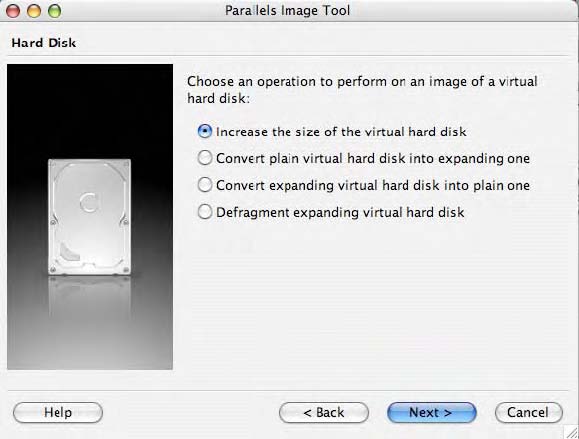Image resolution: width=579 pixels, height=439 pixels.
Task: Click the window resize grip in corner
Action: point(572,432)
